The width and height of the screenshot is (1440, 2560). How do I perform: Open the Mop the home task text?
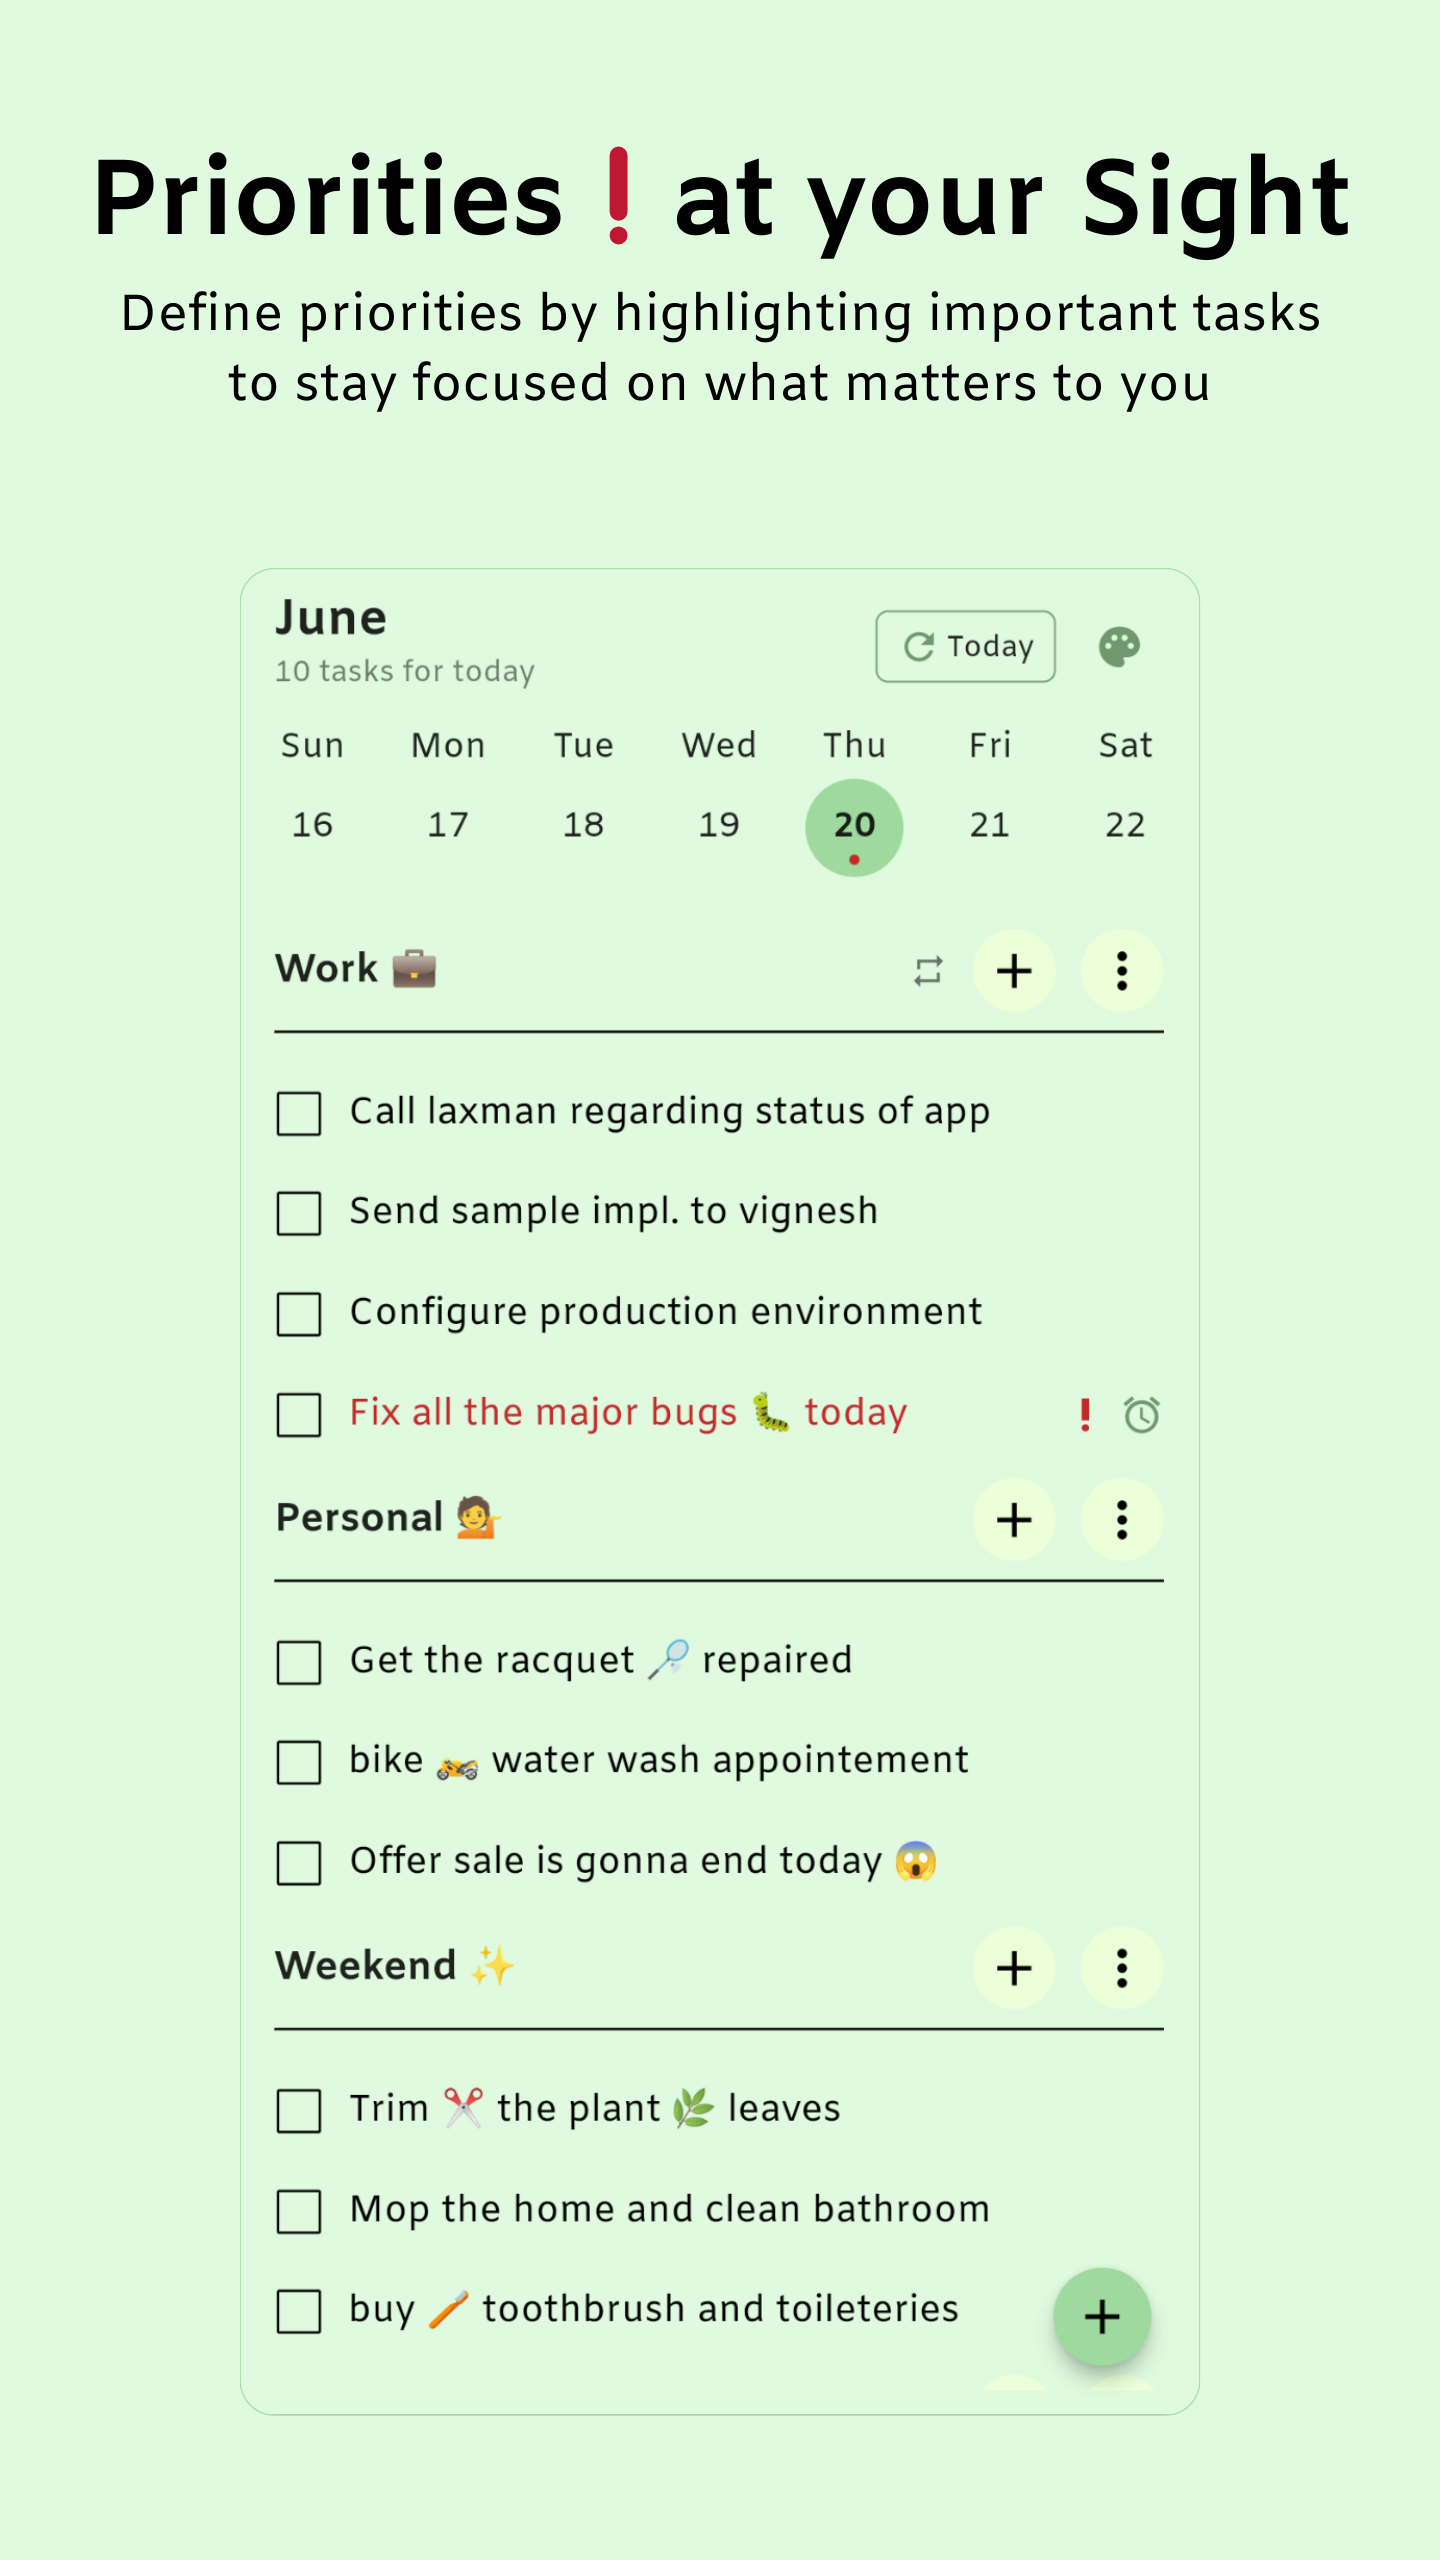point(669,2209)
